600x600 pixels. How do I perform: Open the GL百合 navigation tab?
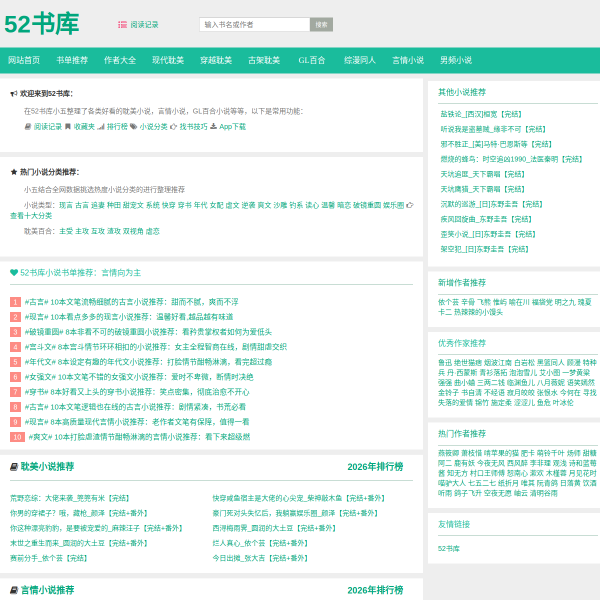tap(312, 60)
